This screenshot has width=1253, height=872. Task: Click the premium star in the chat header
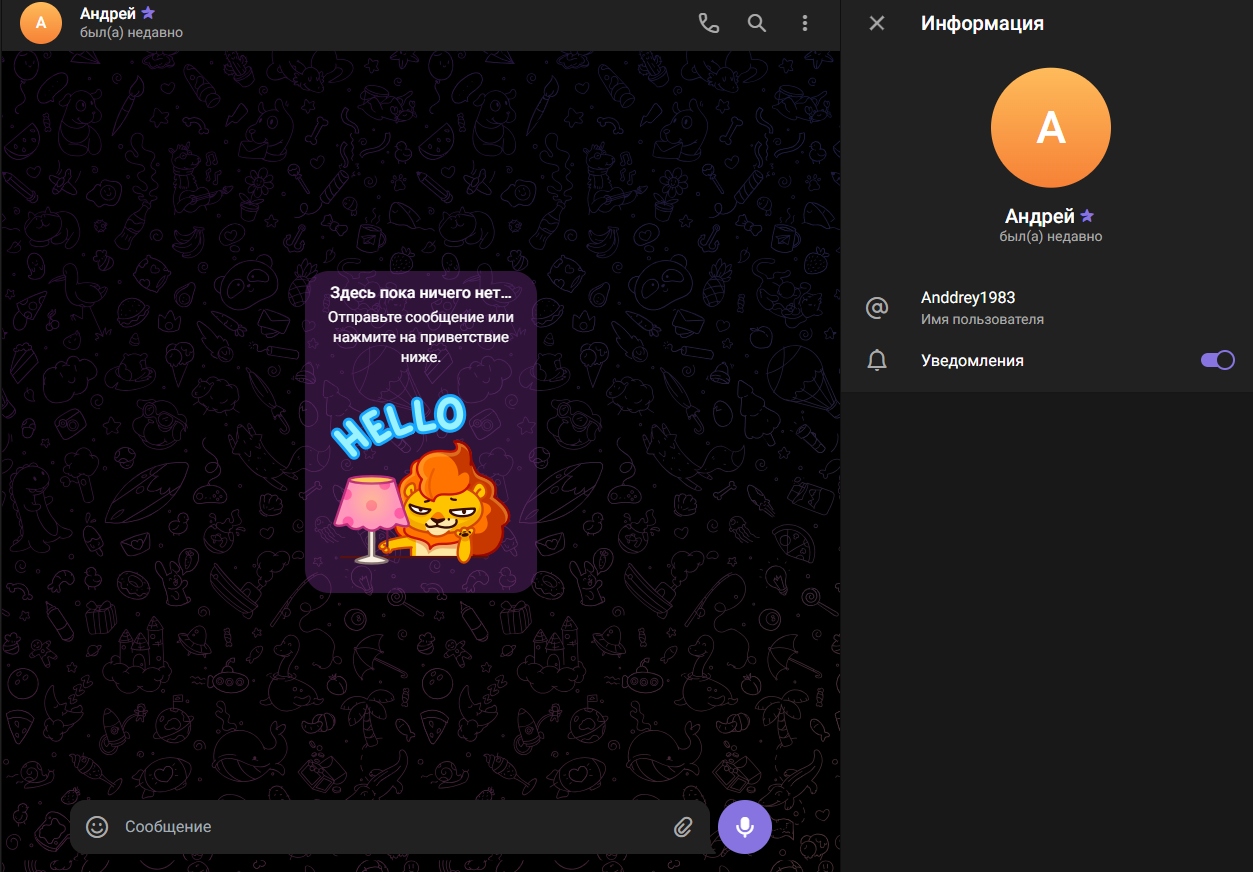tap(148, 13)
